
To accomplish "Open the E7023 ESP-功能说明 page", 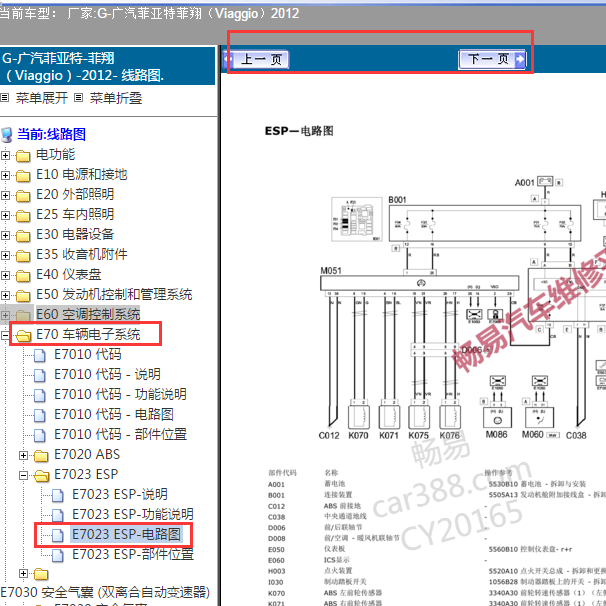I will pyautogui.click(x=133, y=515).
